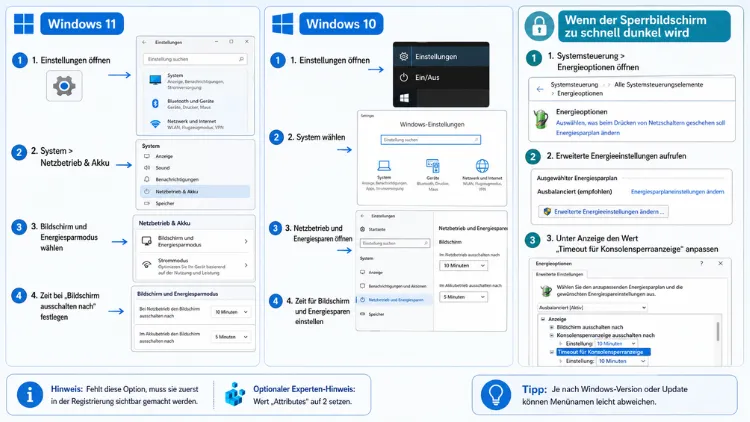Click the Ein/Aus power icon in Start menu

[404, 77]
